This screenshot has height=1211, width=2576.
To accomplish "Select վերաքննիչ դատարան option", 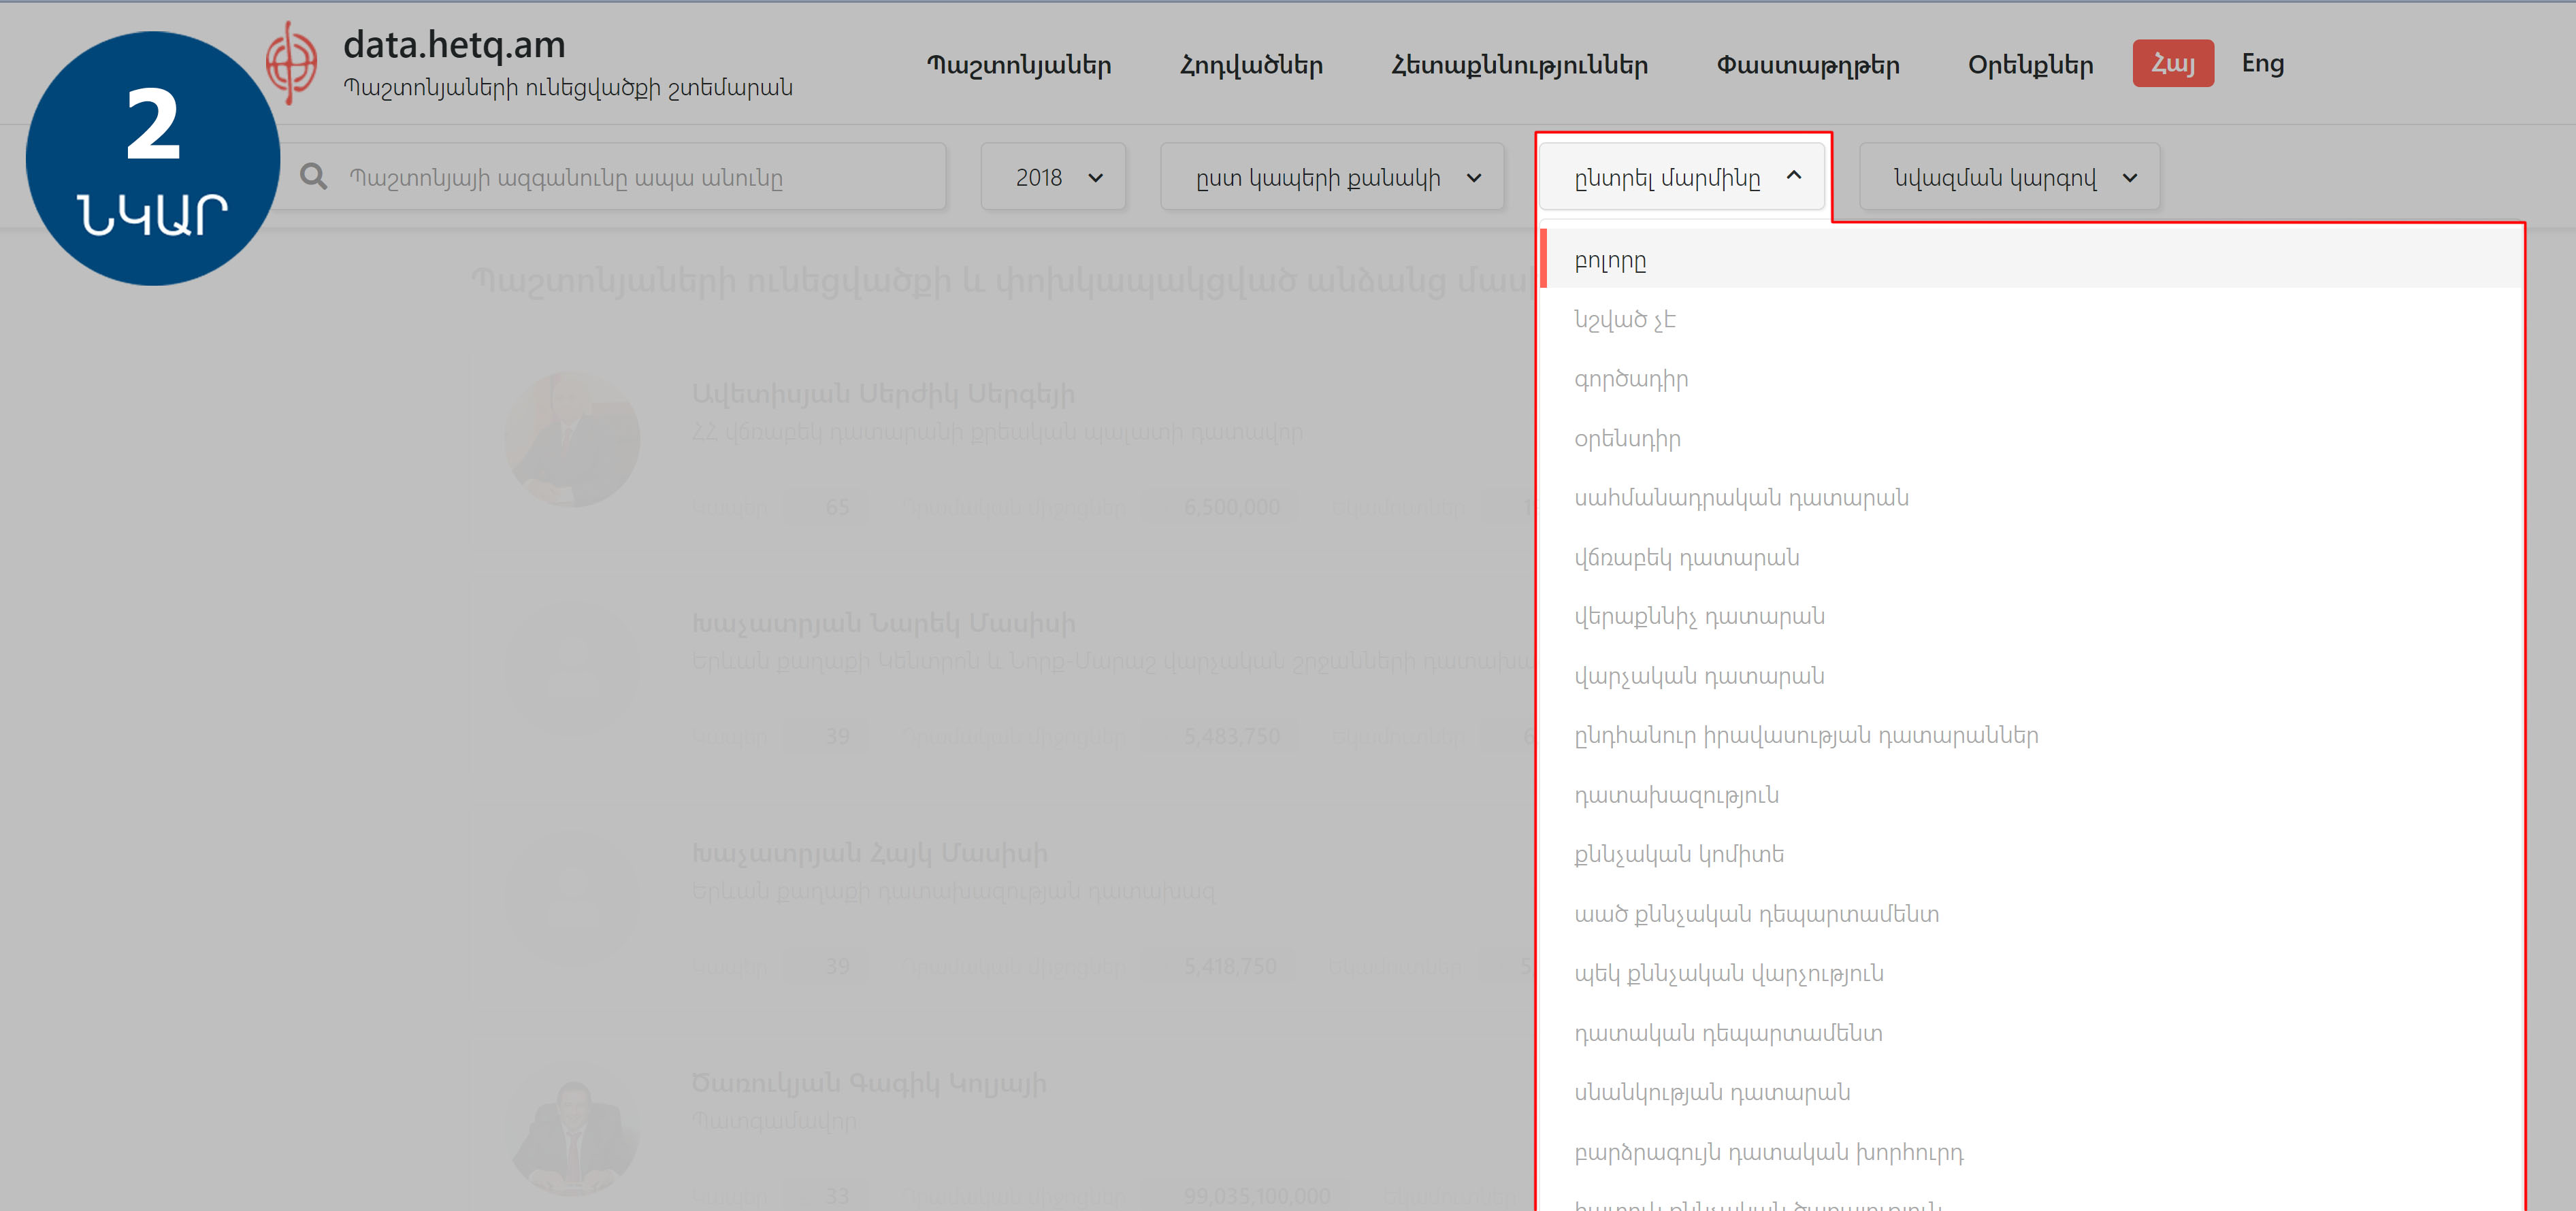I will [x=2031, y=617].
